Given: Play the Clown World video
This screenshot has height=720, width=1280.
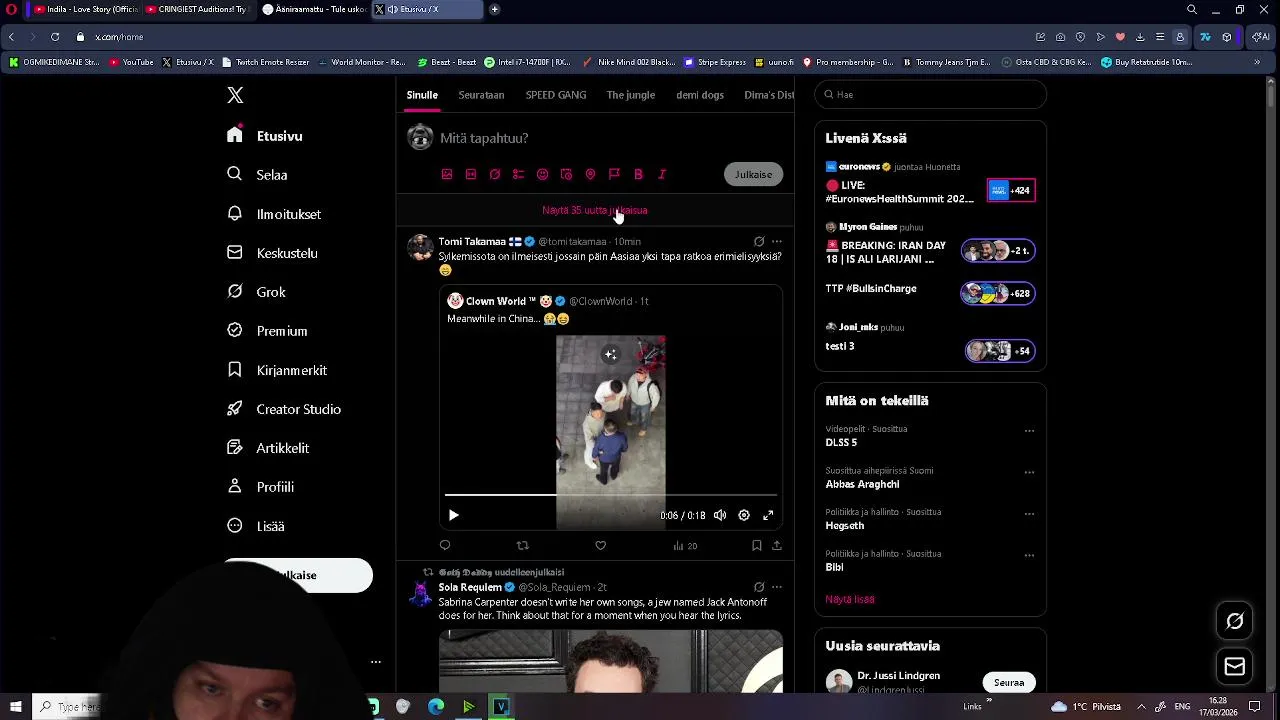Looking at the screenshot, I should (x=453, y=515).
